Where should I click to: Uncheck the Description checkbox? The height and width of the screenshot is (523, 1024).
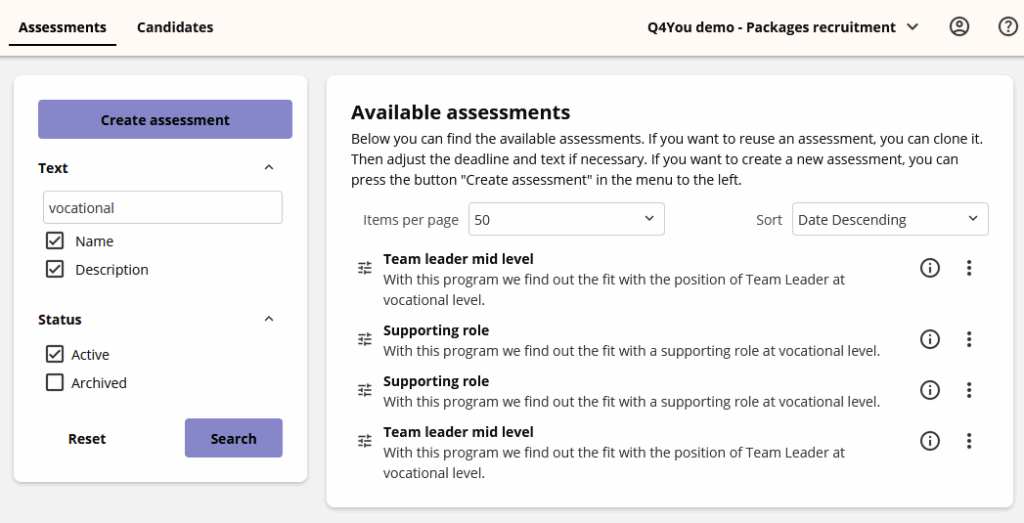[x=55, y=269]
